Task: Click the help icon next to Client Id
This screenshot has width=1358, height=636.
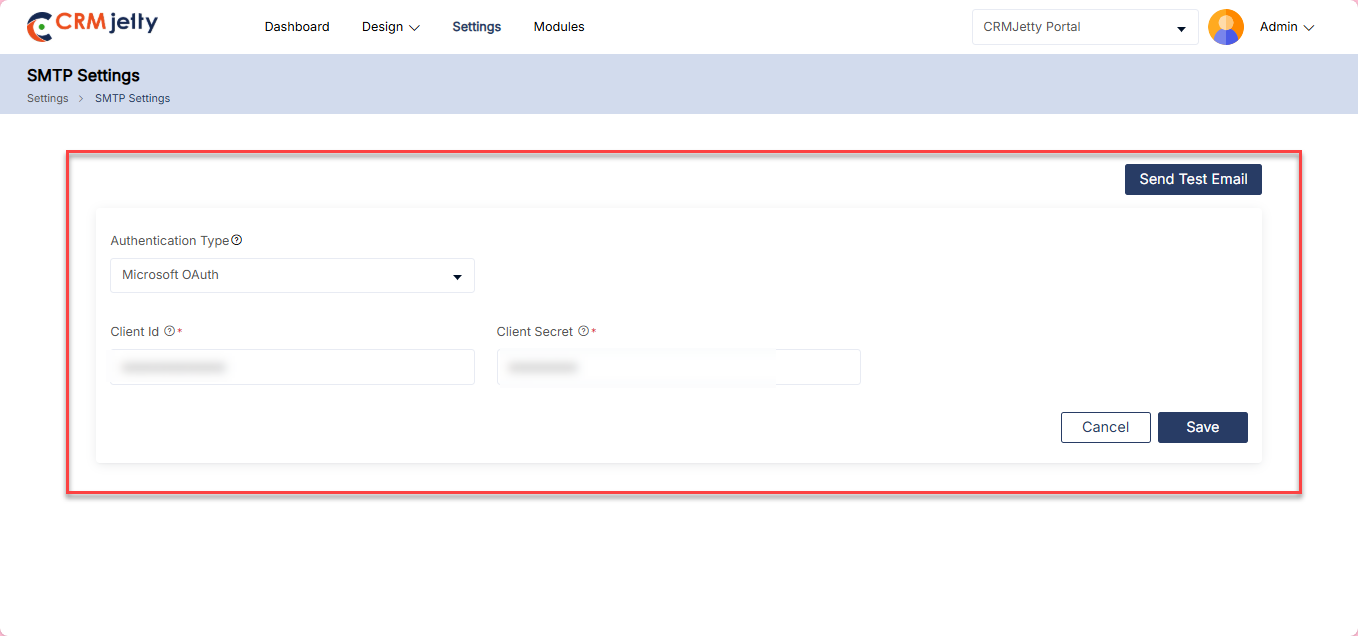Action: [x=169, y=331]
